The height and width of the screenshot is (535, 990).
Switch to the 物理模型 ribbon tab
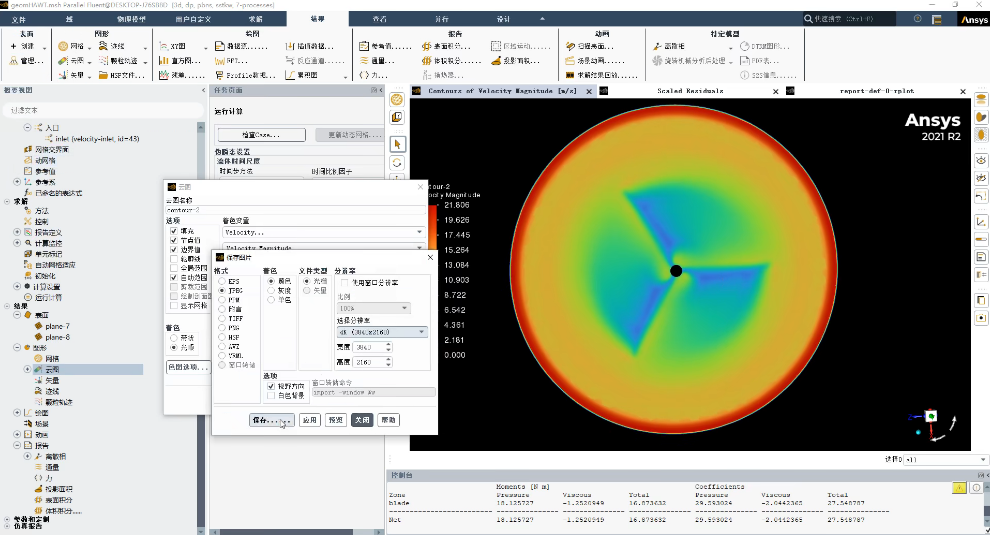tap(131, 19)
